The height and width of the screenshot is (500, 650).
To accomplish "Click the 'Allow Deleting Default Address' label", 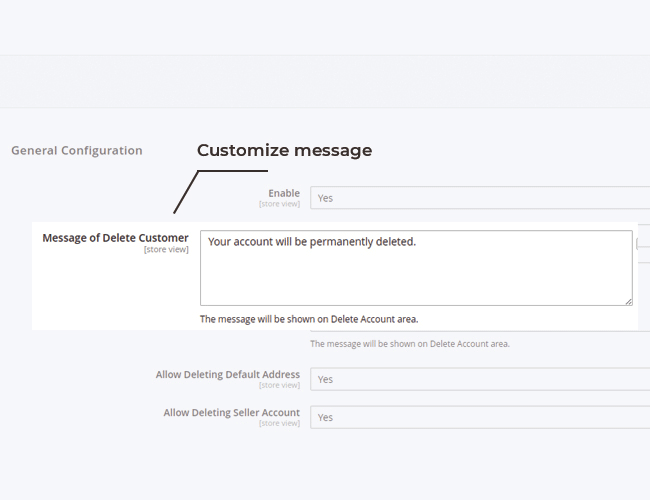I will [x=227, y=375].
